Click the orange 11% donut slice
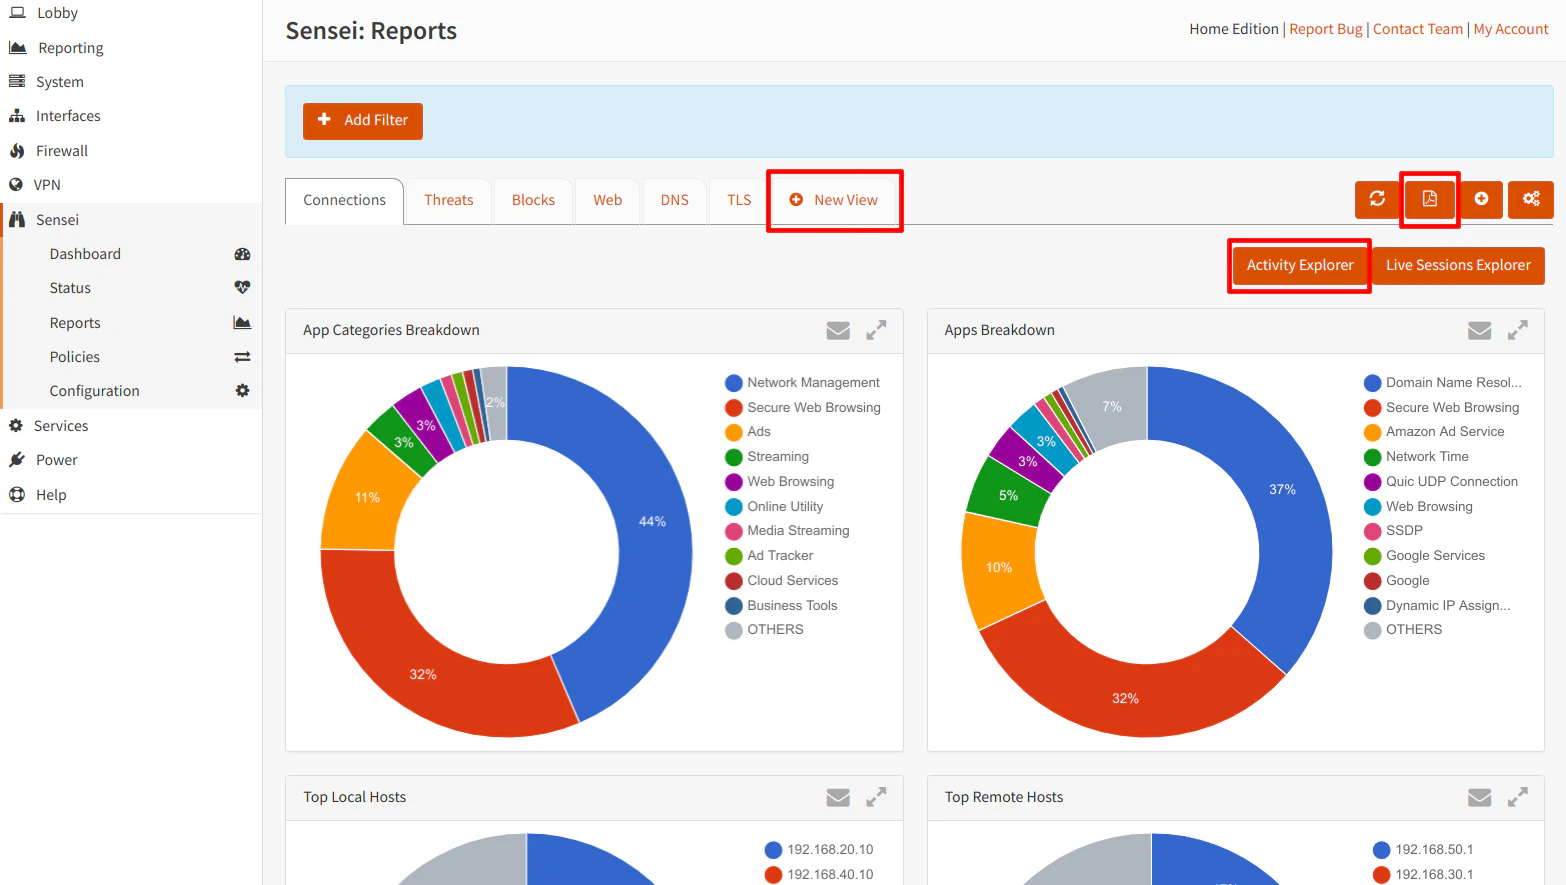Screen dimensions: 1566x885 pyautogui.click(x=366, y=497)
